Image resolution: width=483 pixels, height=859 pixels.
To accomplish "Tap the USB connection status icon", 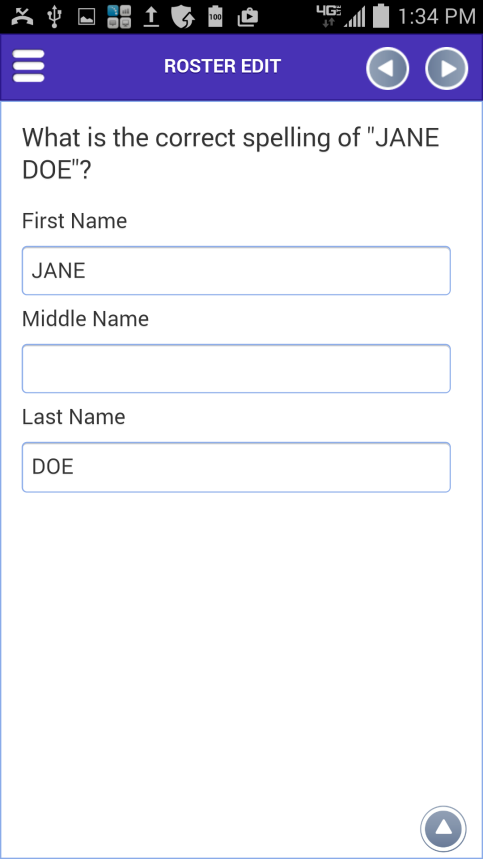I will [54, 16].
